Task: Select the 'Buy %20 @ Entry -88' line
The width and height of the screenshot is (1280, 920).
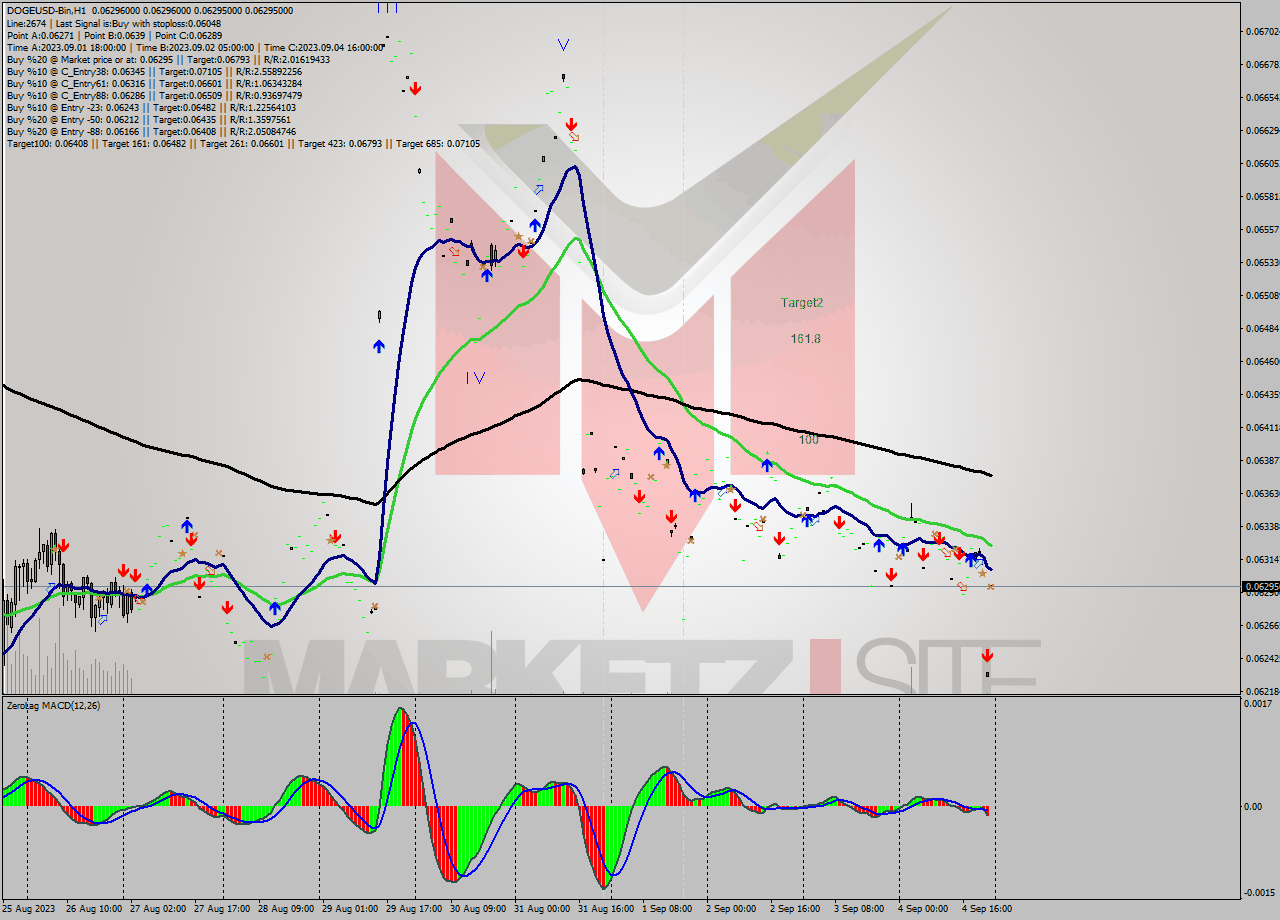Action: click(151, 131)
